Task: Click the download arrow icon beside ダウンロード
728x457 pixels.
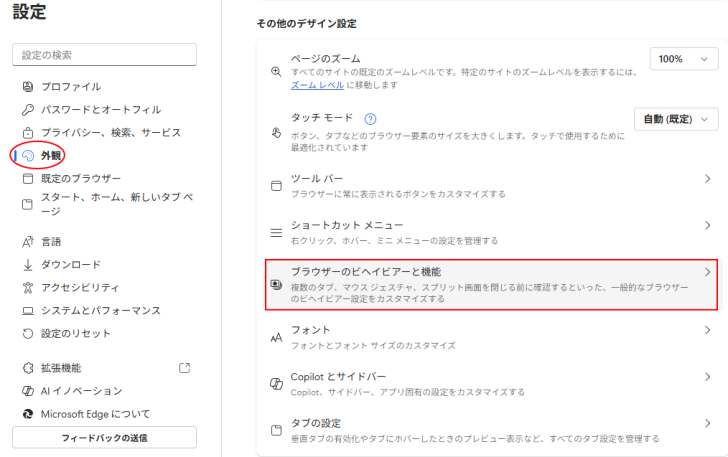Action: pyautogui.click(x=28, y=265)
